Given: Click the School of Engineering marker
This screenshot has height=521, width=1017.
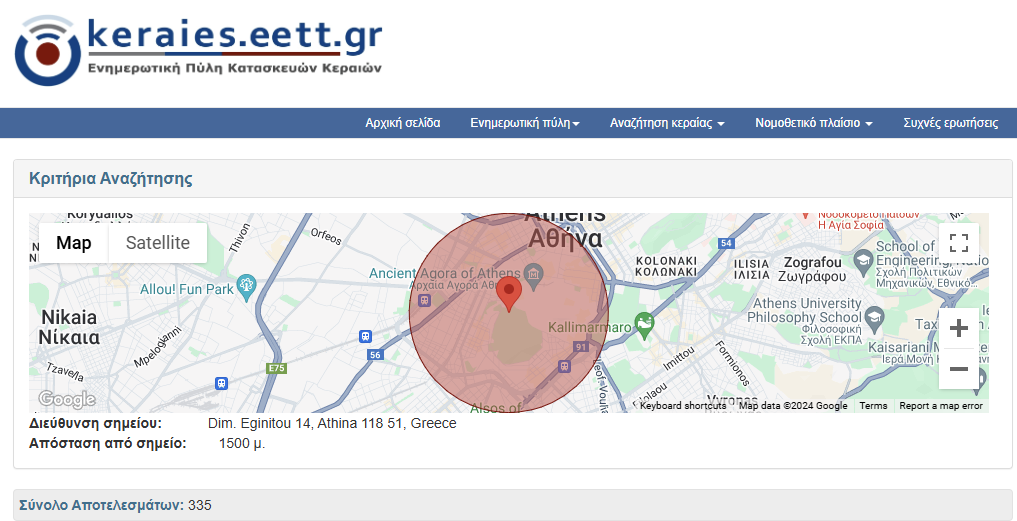Looking at the screenshot, I should pyautogui.click(x=863, y=261).
